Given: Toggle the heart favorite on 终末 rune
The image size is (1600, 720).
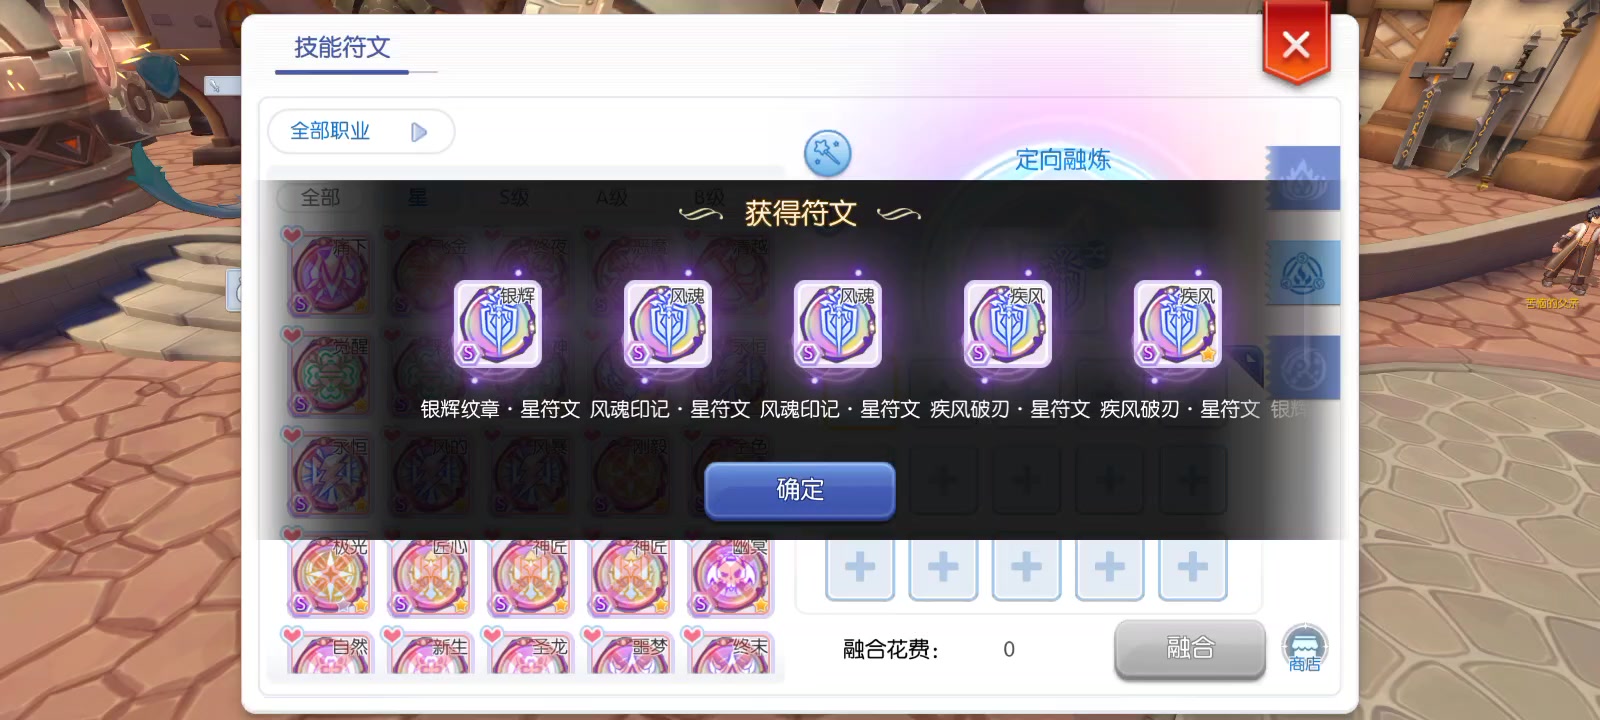Looking at the screenshot, I should [x=692, y=635].
